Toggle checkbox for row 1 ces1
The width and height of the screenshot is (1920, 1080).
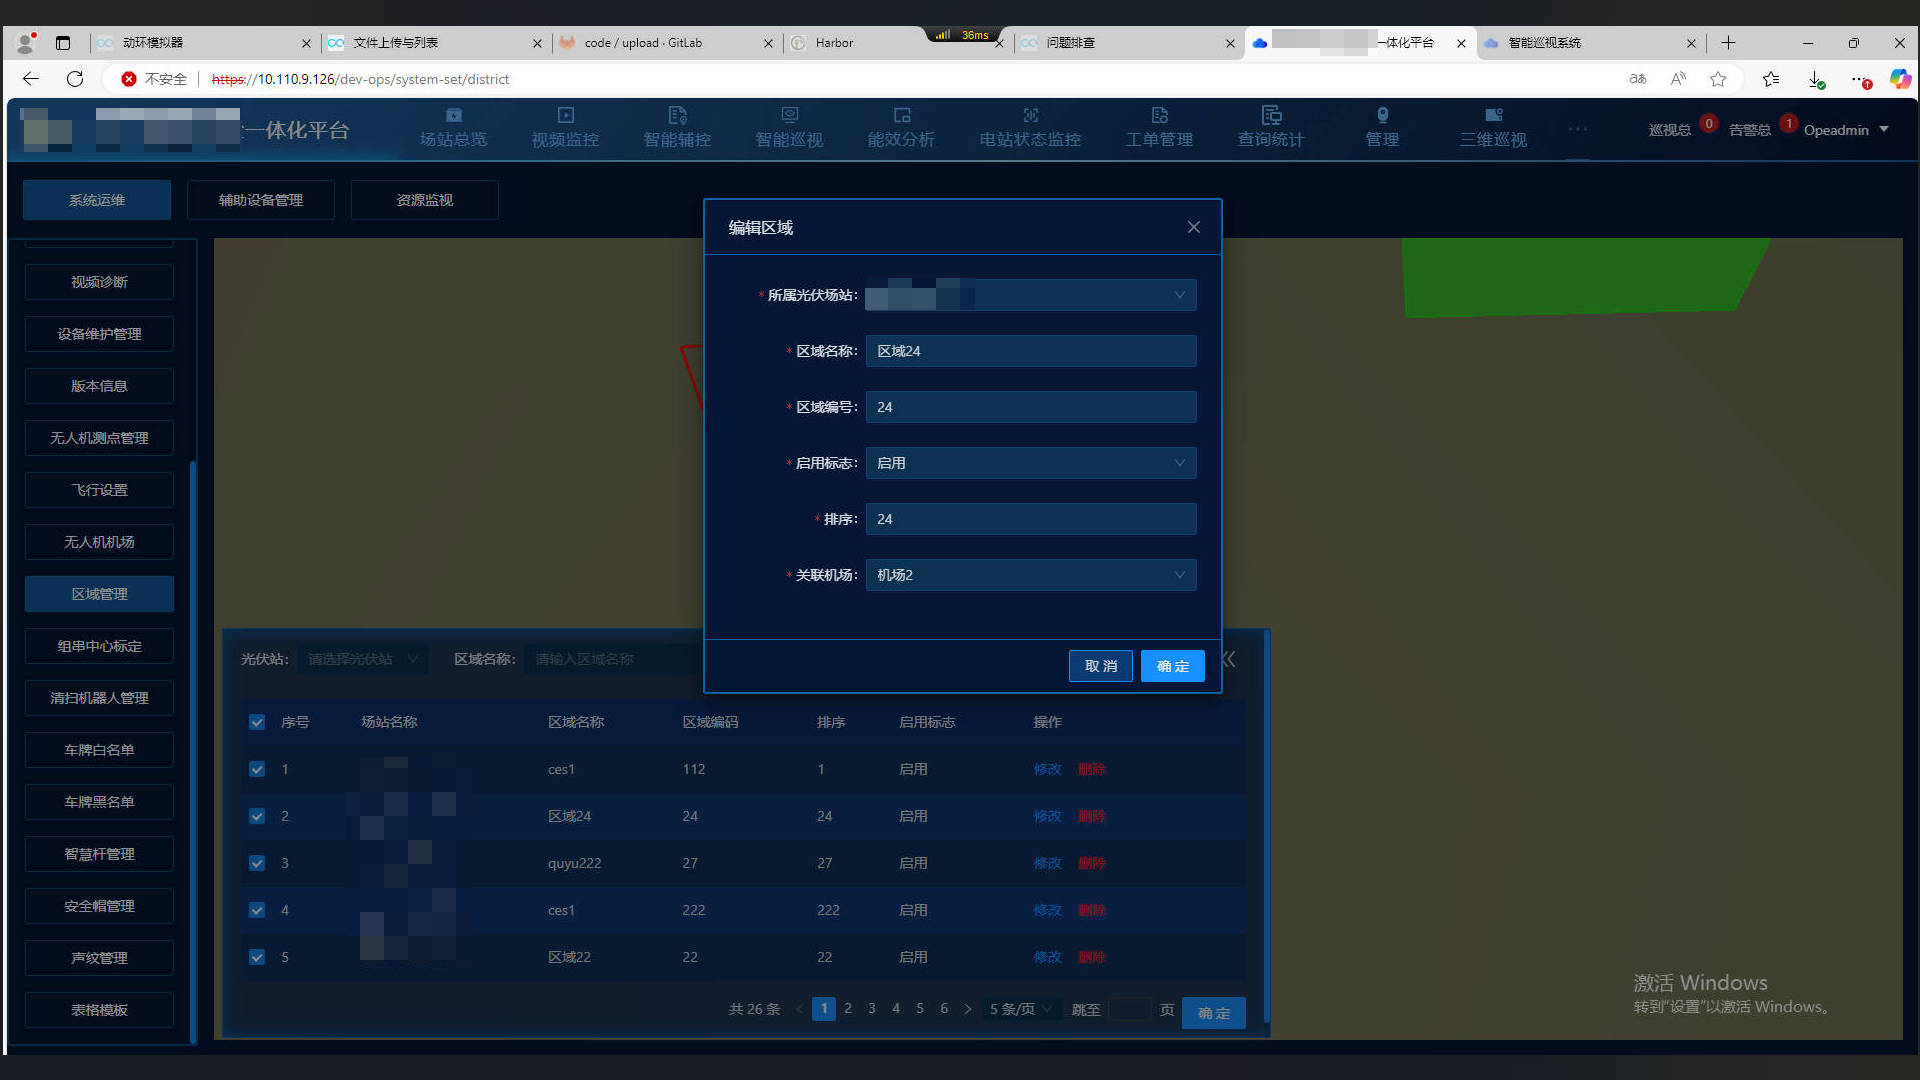(x=257, y=769)
